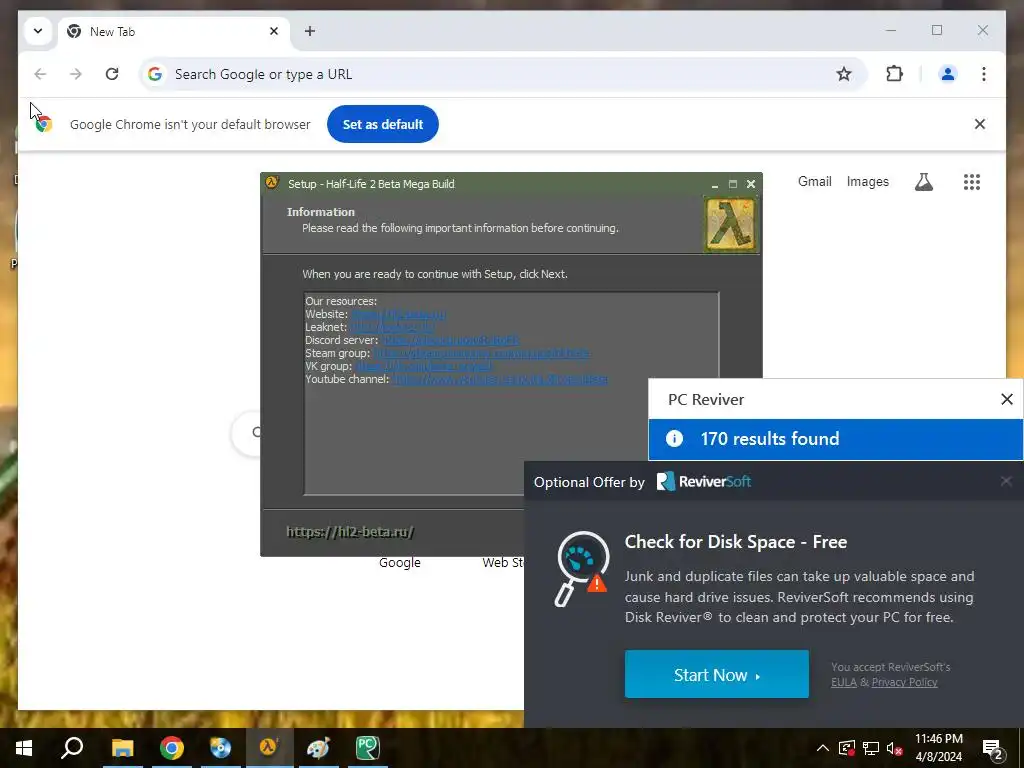The width and height of the screenshot is (1024, 768).
Task: Open the ReviverSoft Privacy Policy link
Action: [904, 682]
